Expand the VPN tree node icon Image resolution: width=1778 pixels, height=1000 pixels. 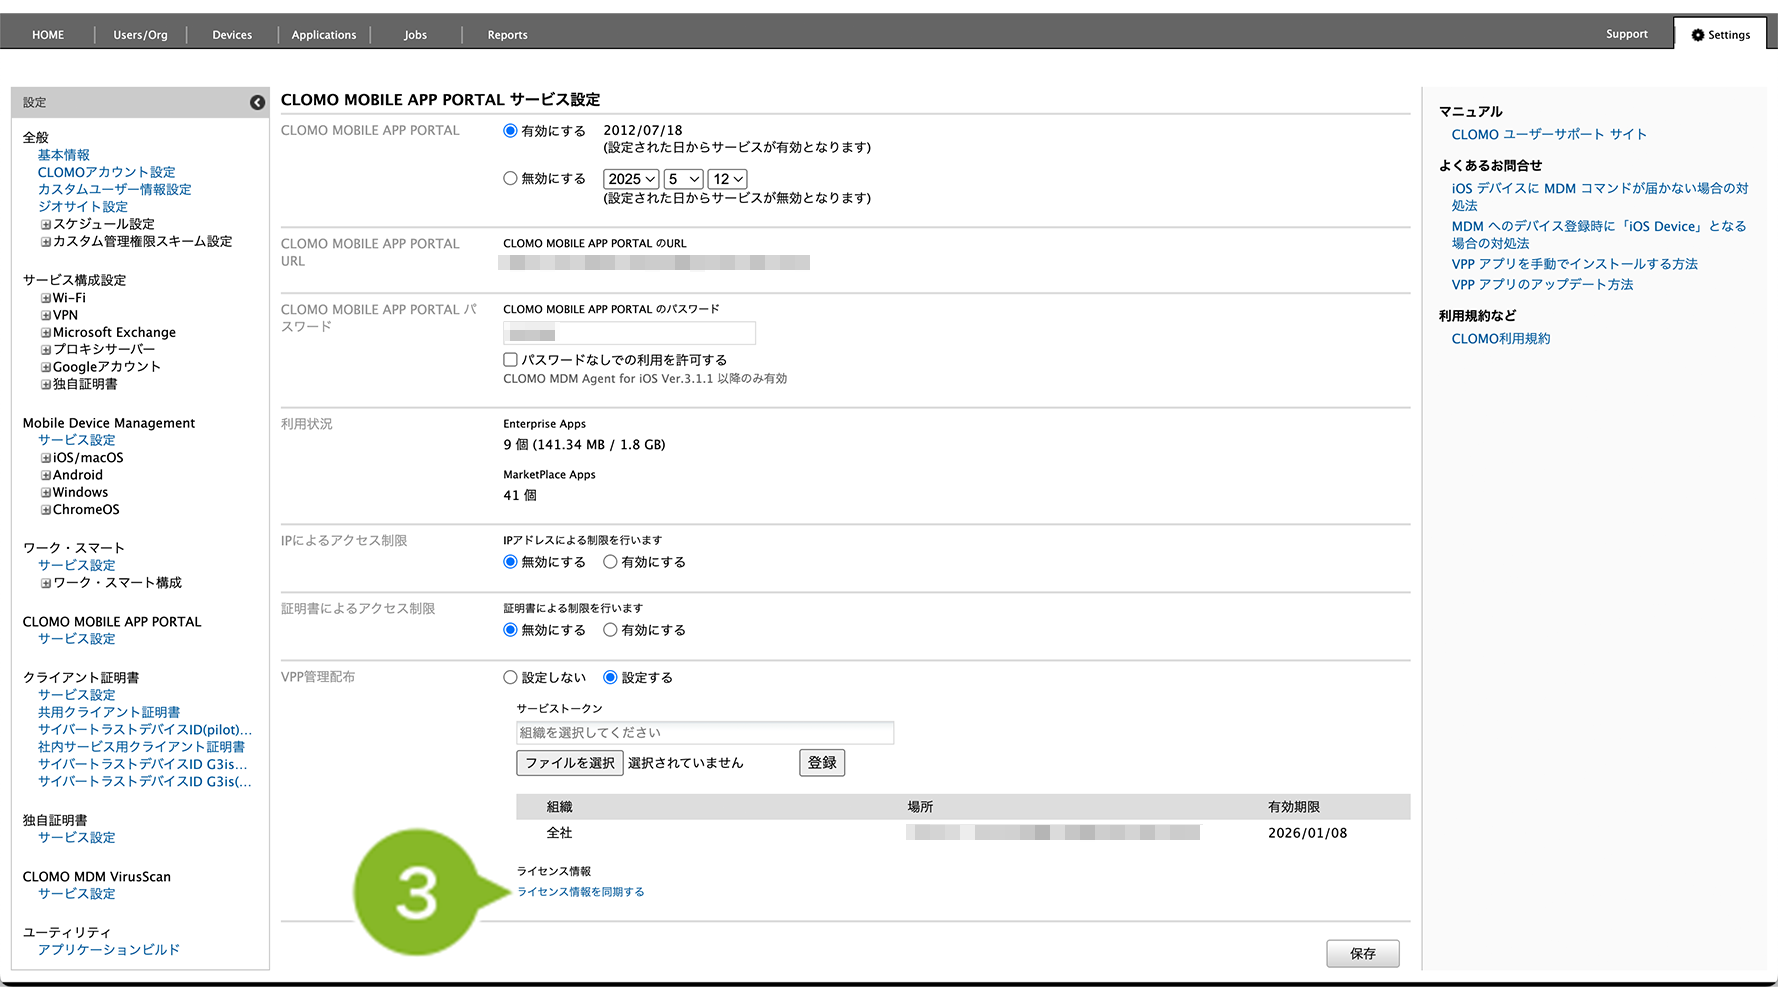[x=46, y=316]
